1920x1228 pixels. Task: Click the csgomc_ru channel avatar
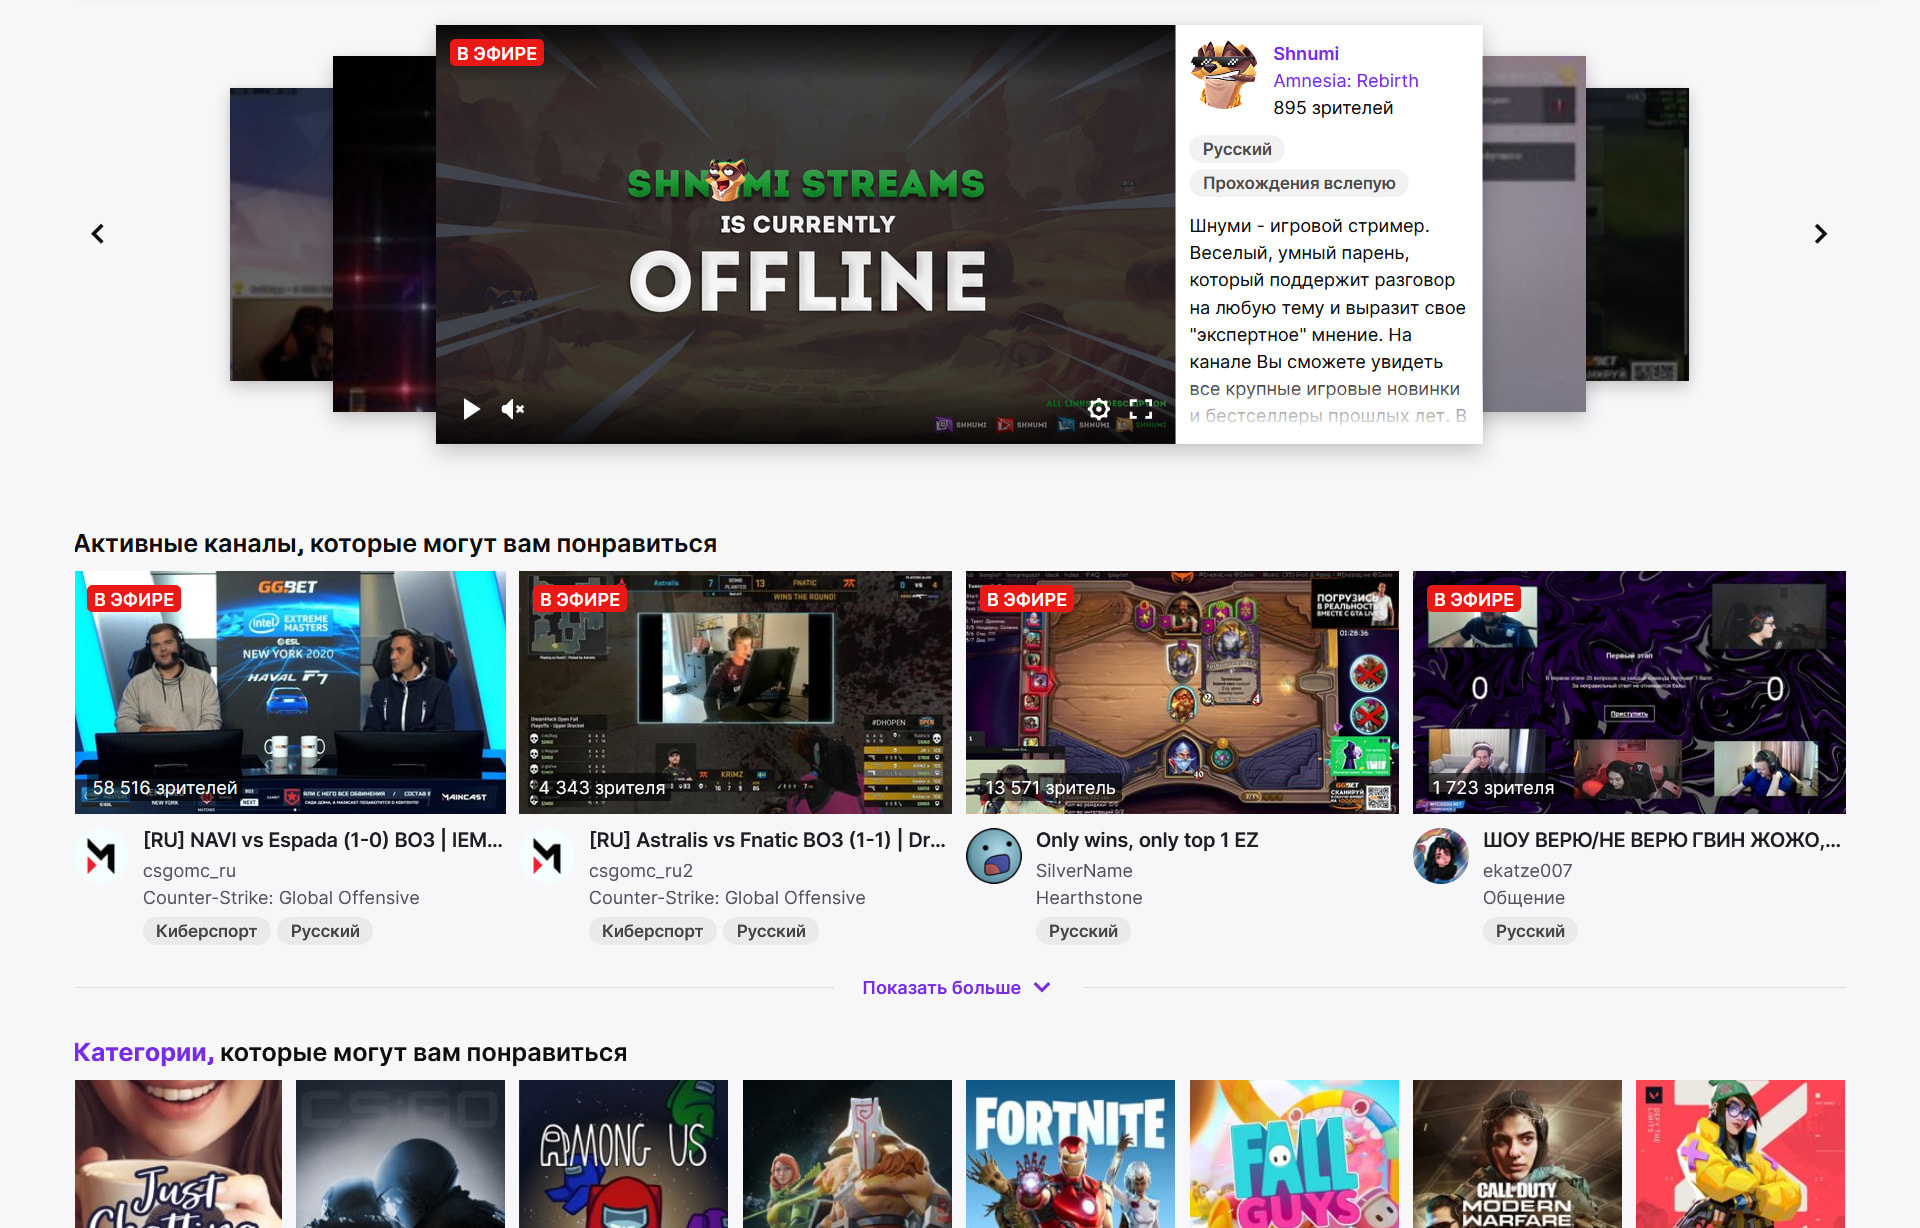101,856
